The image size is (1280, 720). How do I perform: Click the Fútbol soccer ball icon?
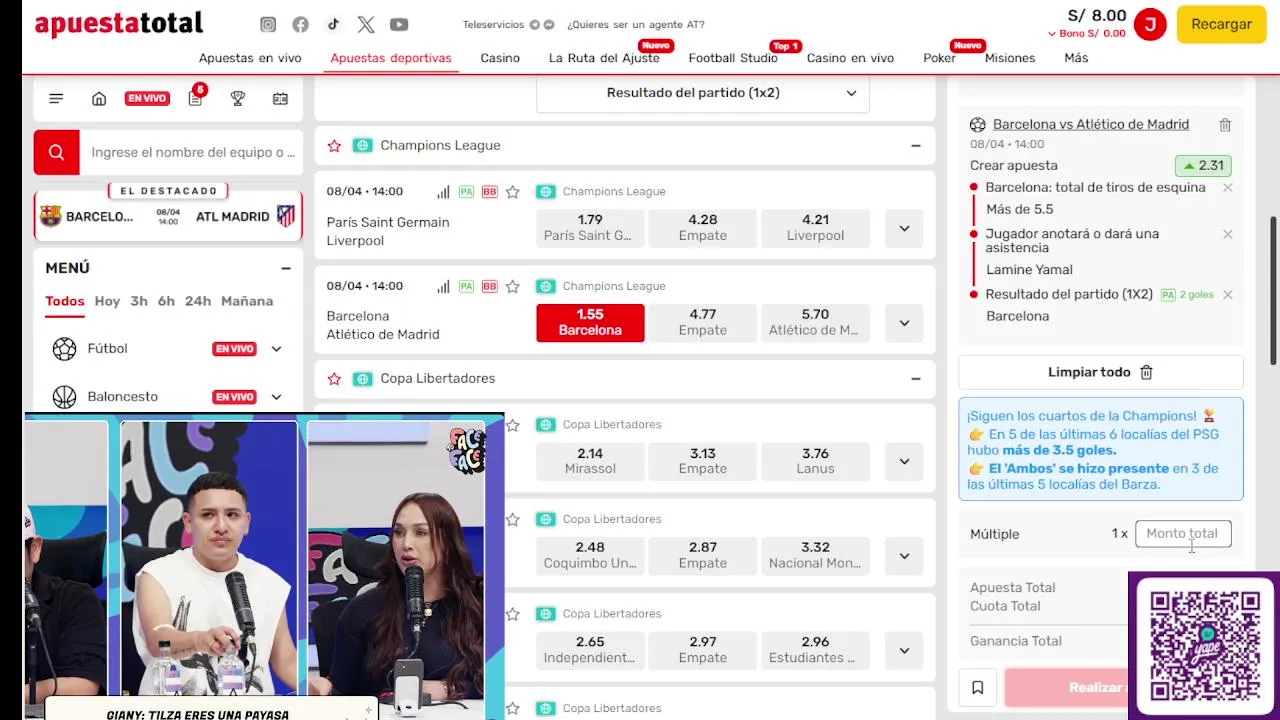(64, 349)
